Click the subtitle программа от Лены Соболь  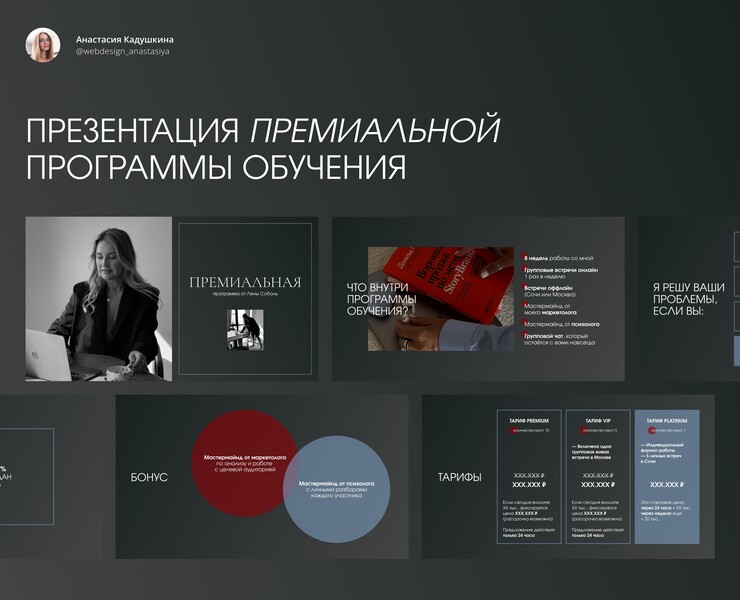click(245, 294)
